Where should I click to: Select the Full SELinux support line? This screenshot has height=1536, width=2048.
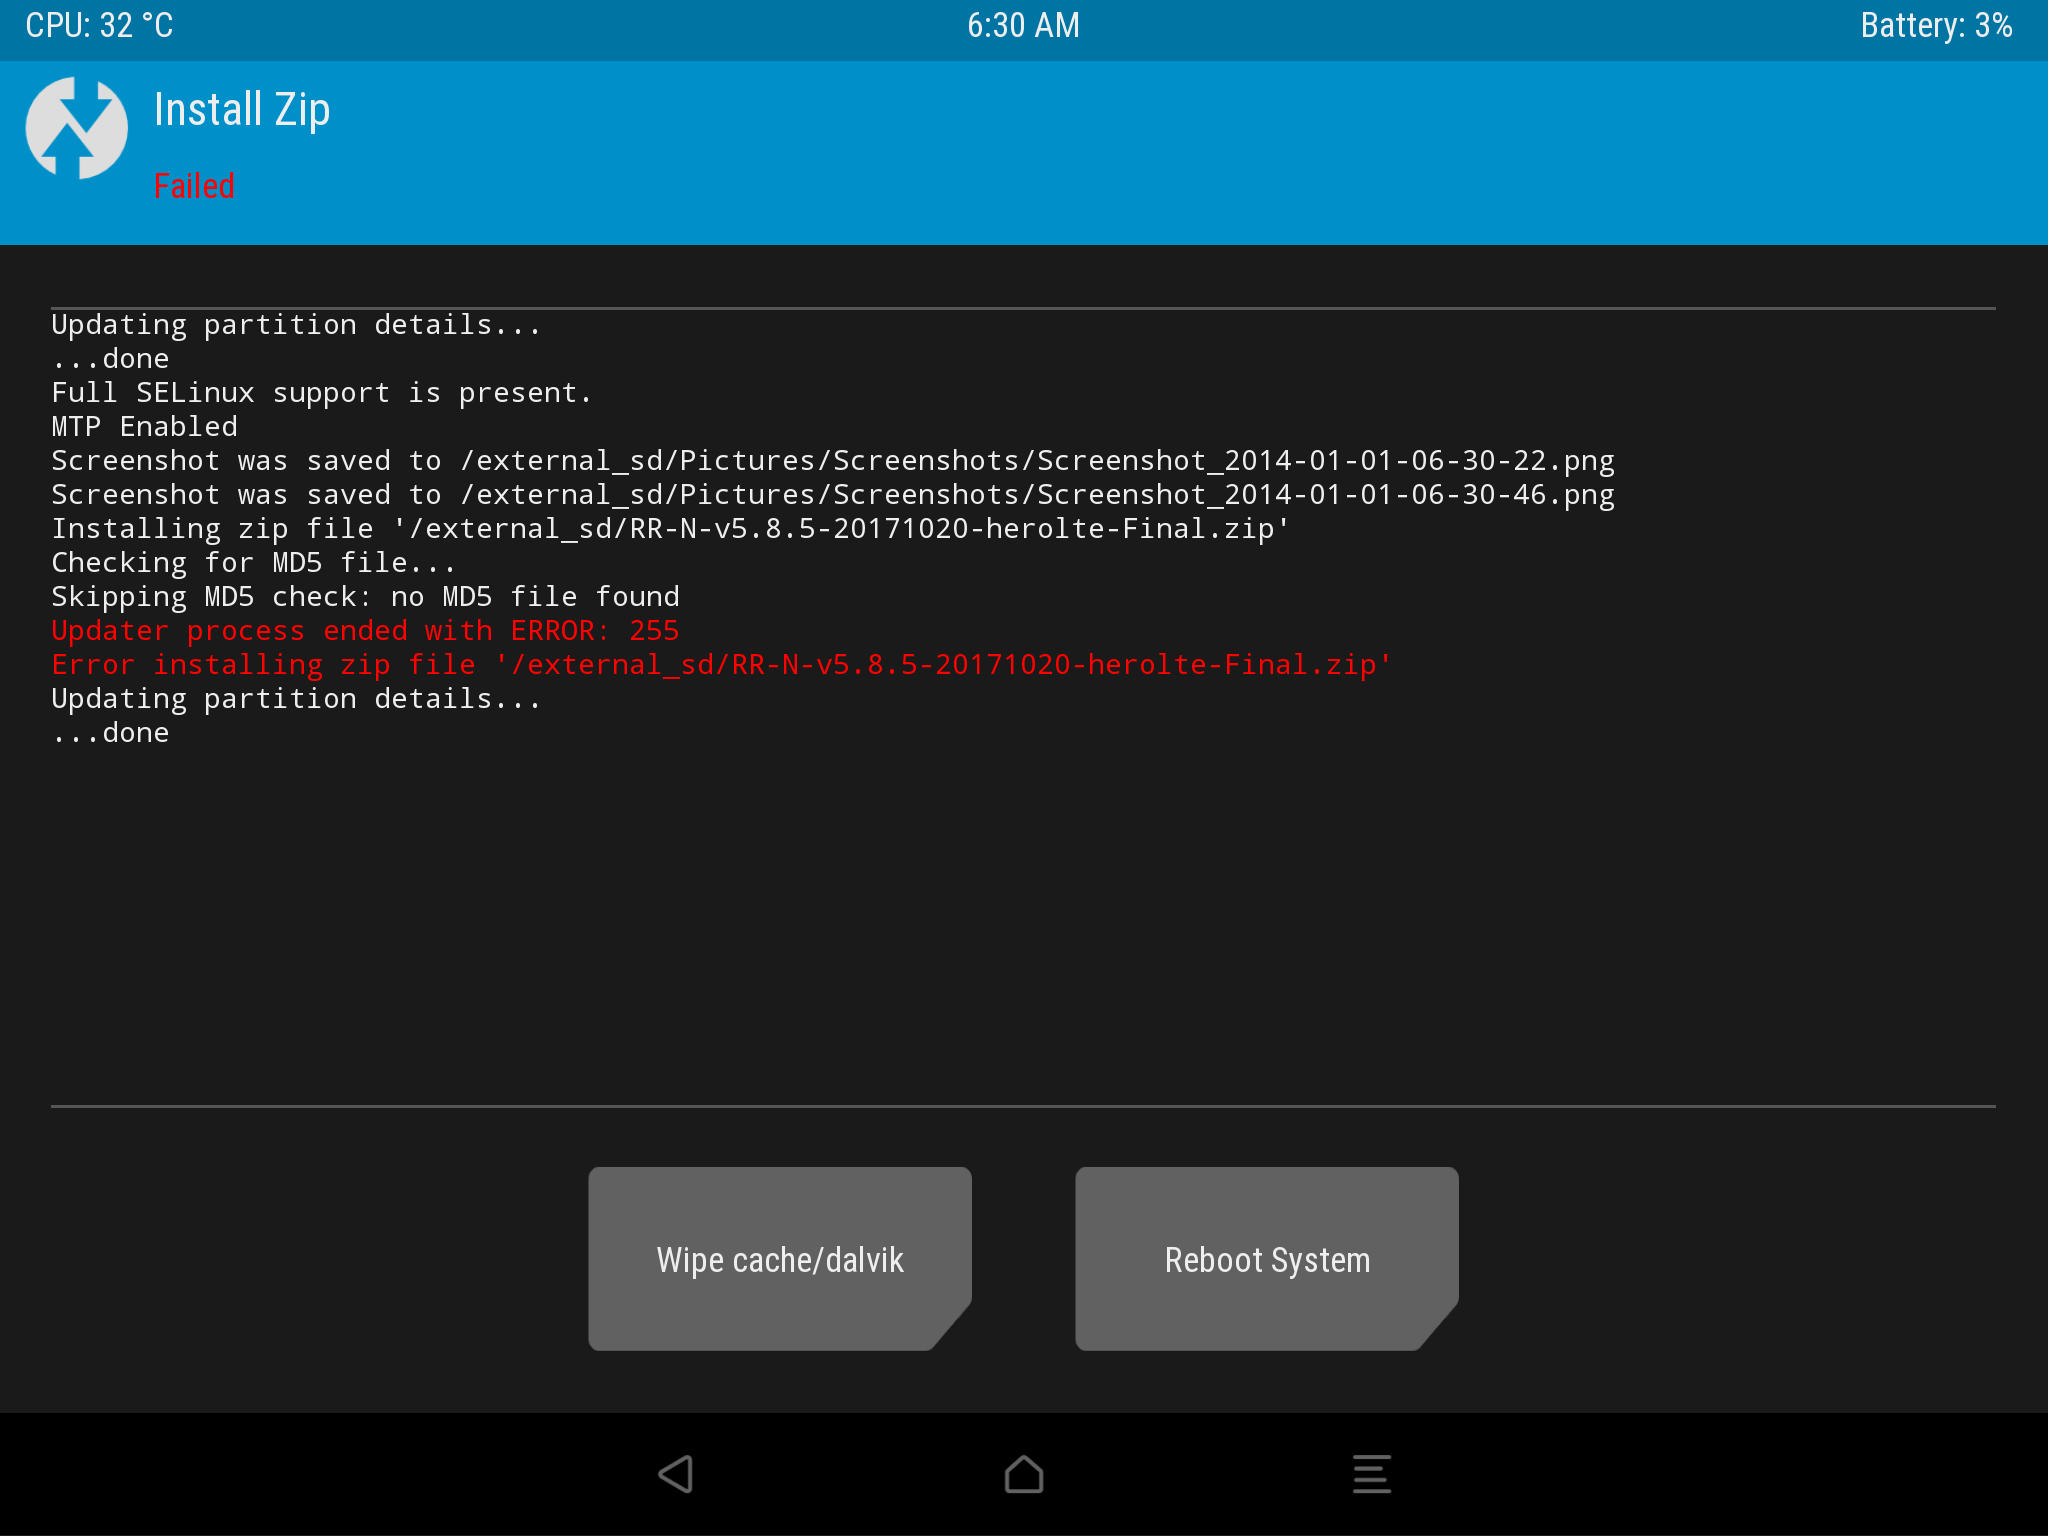321,393
